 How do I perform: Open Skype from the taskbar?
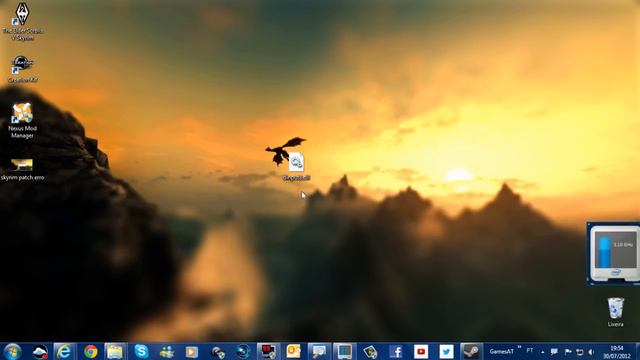coord(141,351)
